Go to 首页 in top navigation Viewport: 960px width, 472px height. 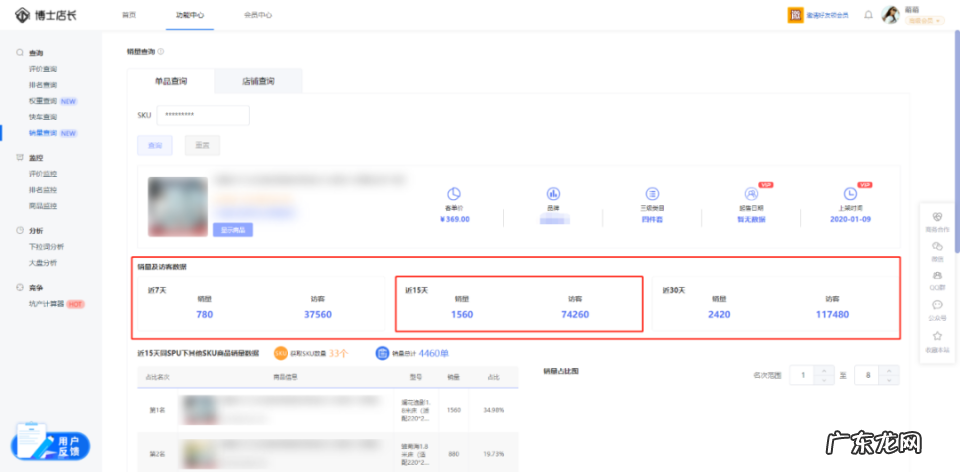click(x=129, y=15)
